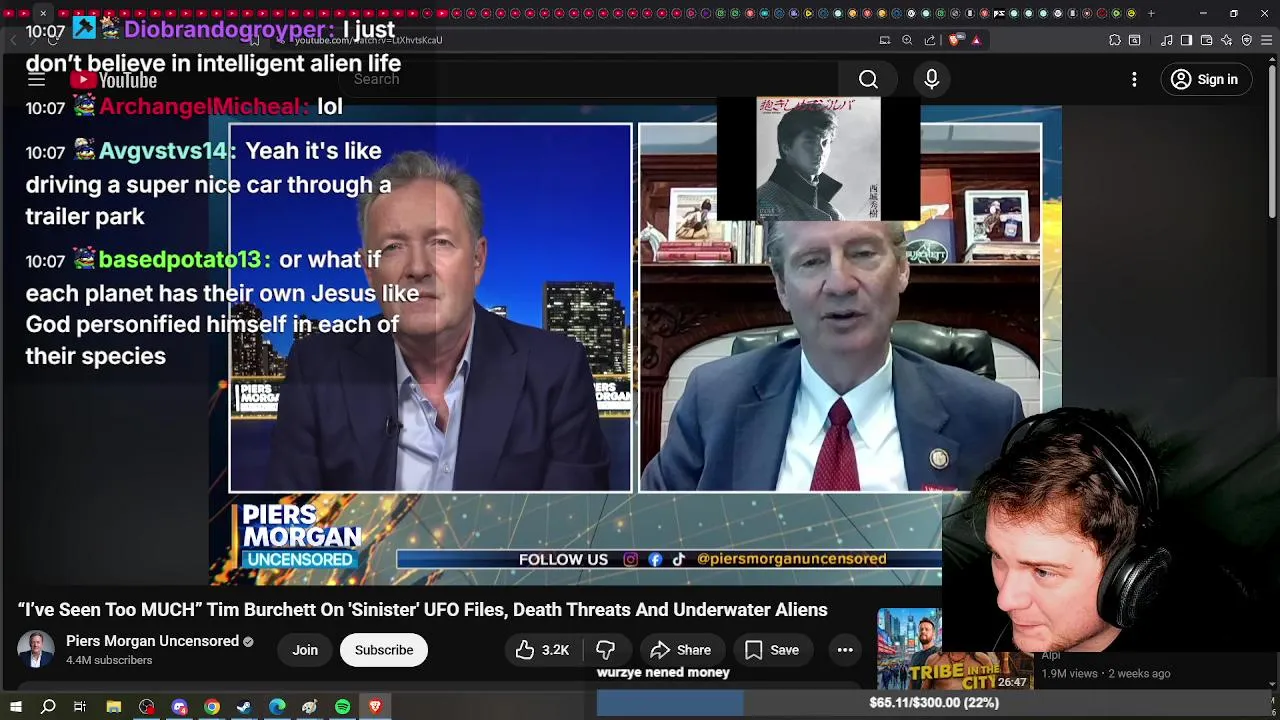The height and width of the screenshot is (720, 1280).
Task: Switch to the tab with the PS favicon
Action: (x=999, y=13)
